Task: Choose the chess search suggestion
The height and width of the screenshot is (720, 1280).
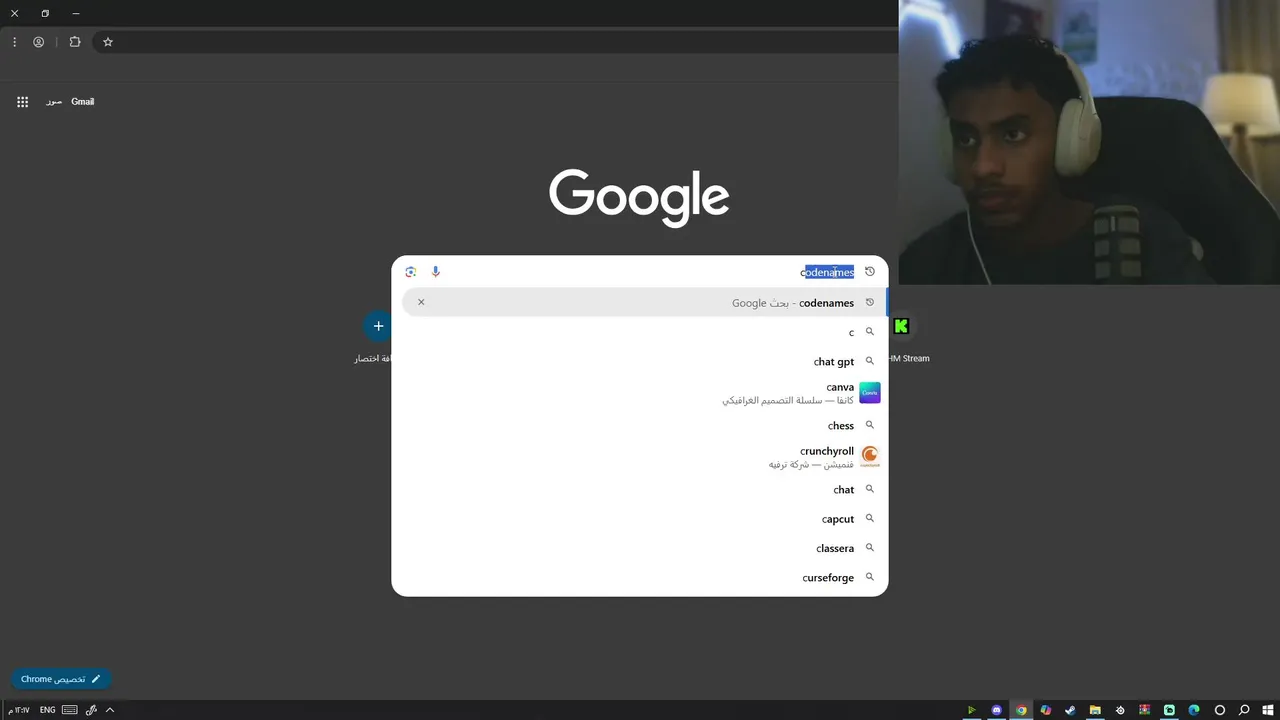Action: point(640,425)
